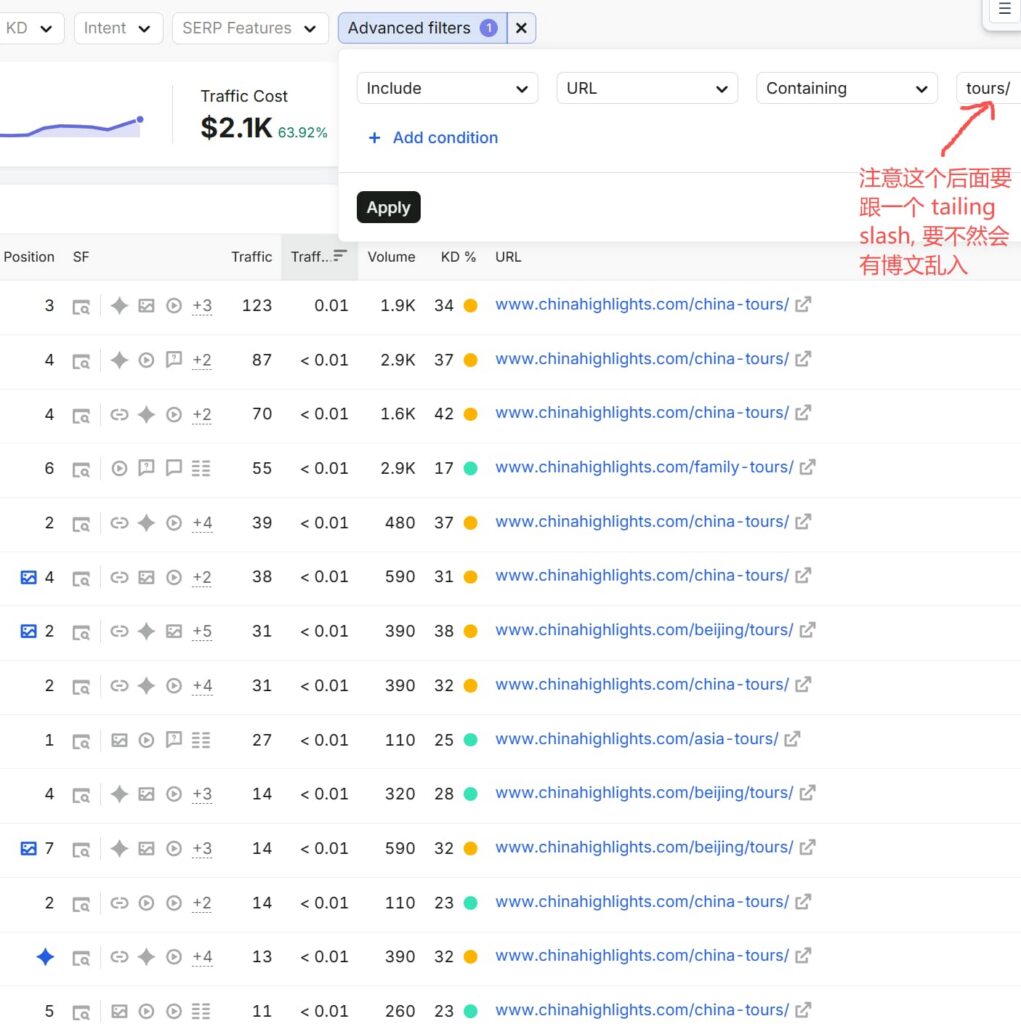
Task: Click green KD dot in KD 17 row
Action: coord(470,468)
